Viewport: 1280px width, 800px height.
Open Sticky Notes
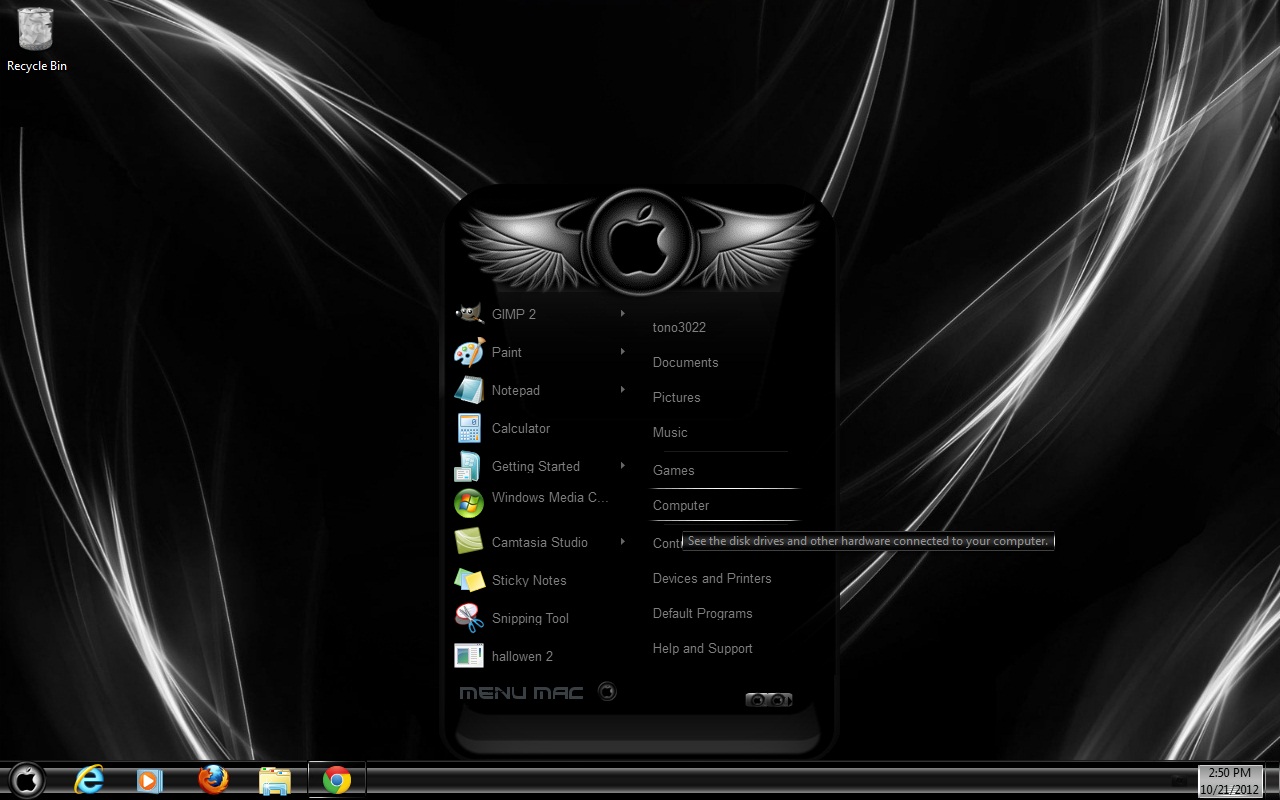click(x=528, y=580)
